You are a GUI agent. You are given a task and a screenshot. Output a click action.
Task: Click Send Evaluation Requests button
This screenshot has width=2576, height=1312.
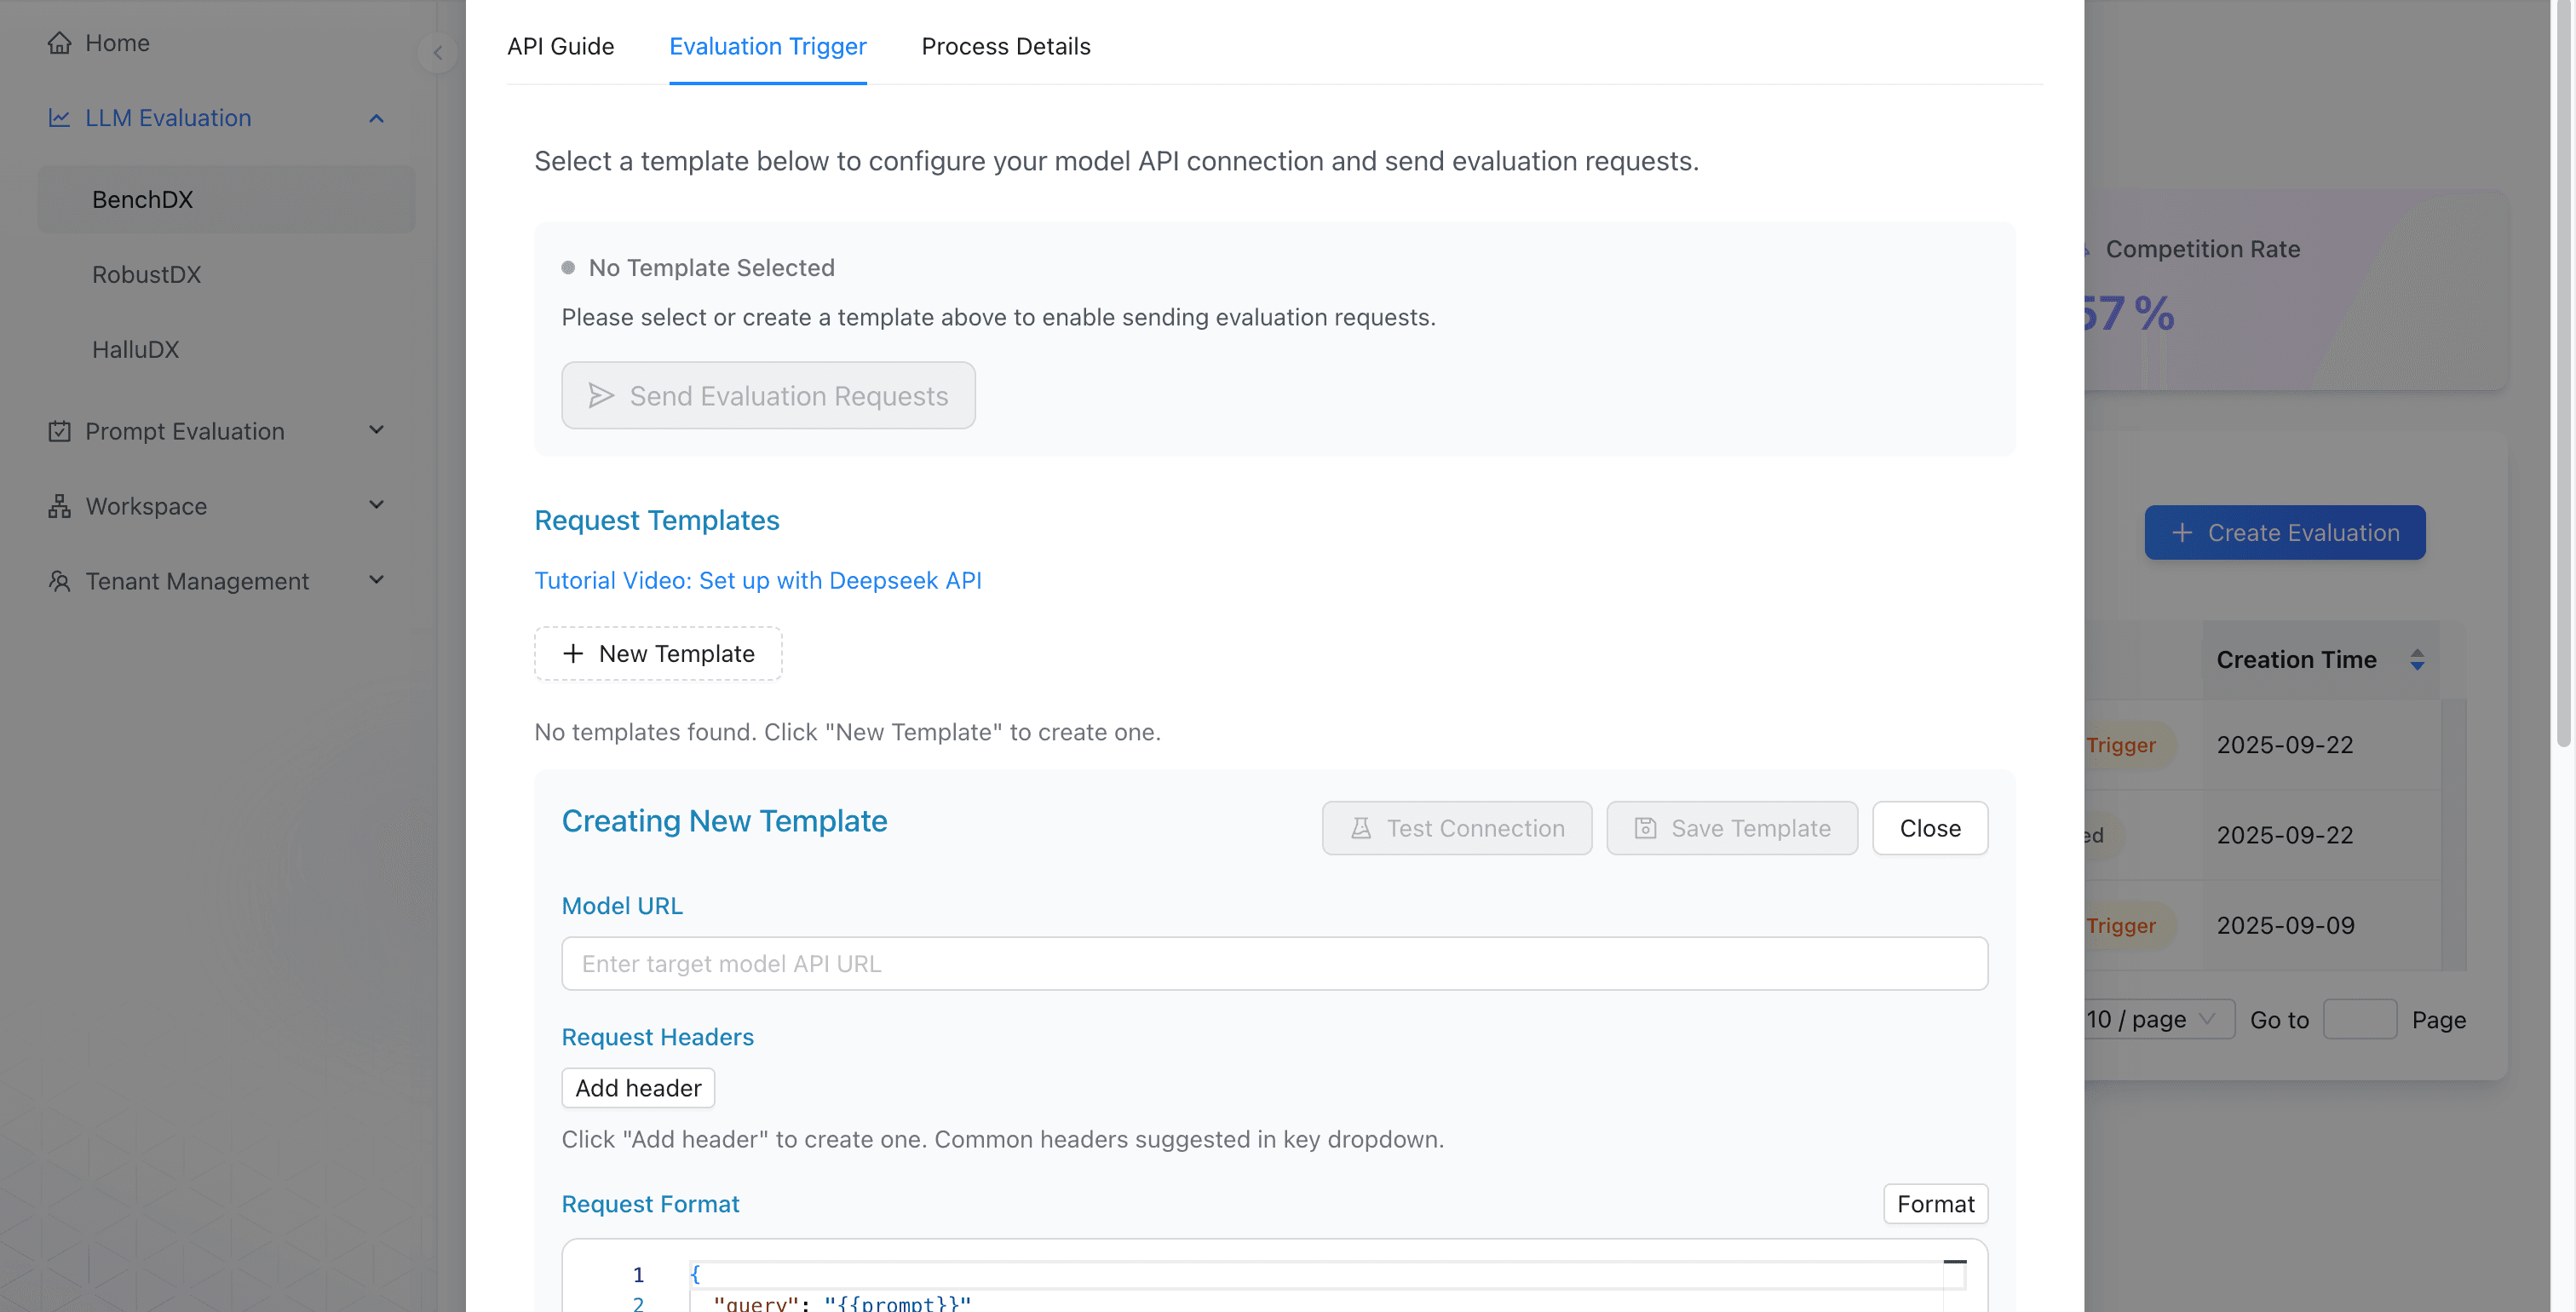[768, 396]
